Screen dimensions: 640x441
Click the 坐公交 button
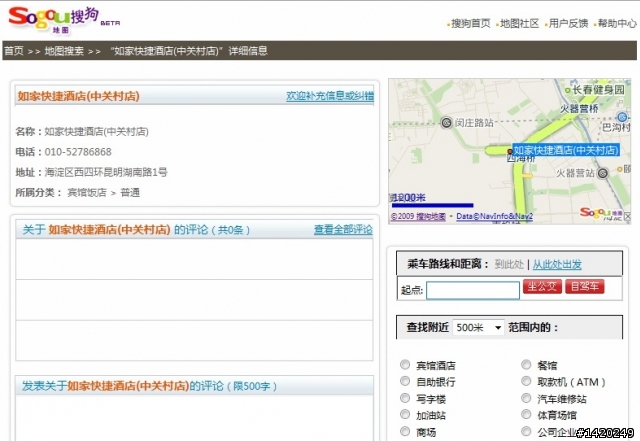[542, 287]
